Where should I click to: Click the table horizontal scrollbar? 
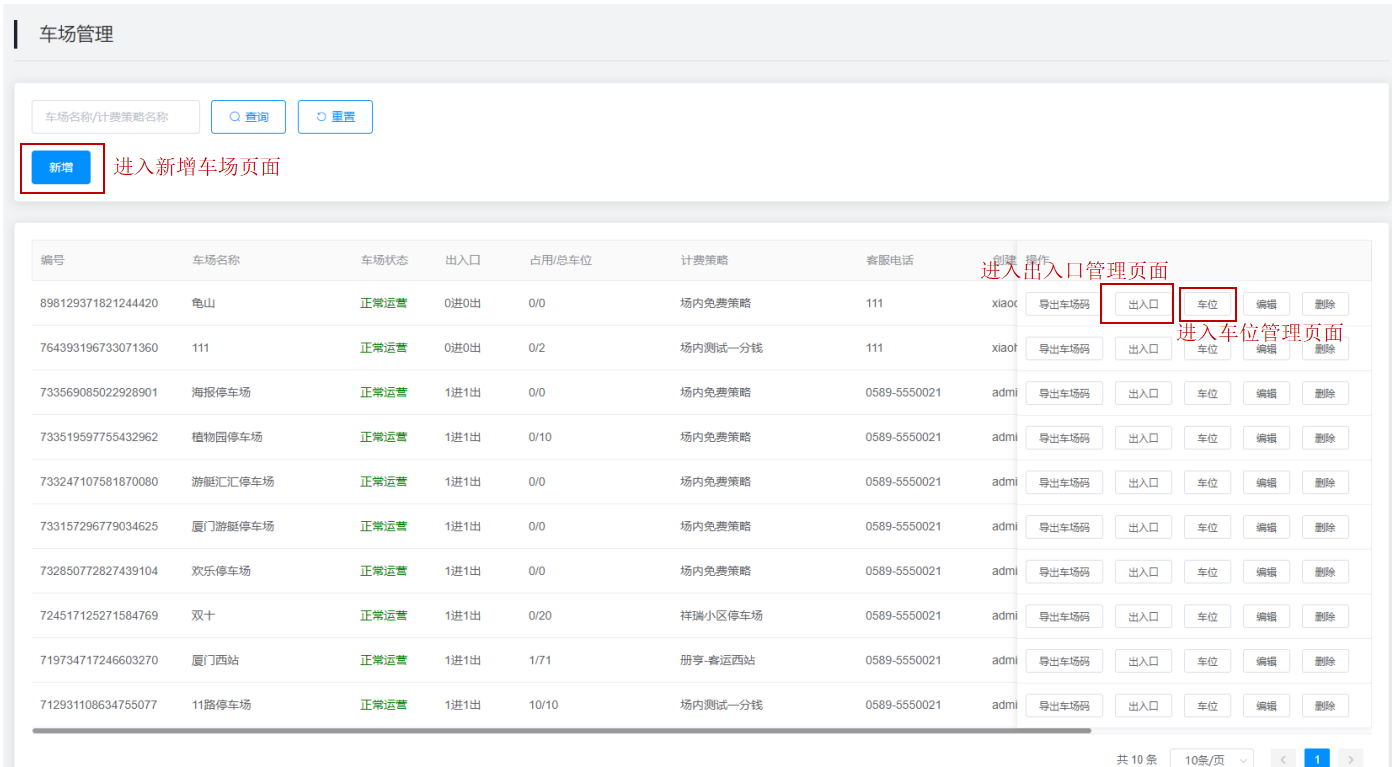pyautogui.click(x=560, y=731)
